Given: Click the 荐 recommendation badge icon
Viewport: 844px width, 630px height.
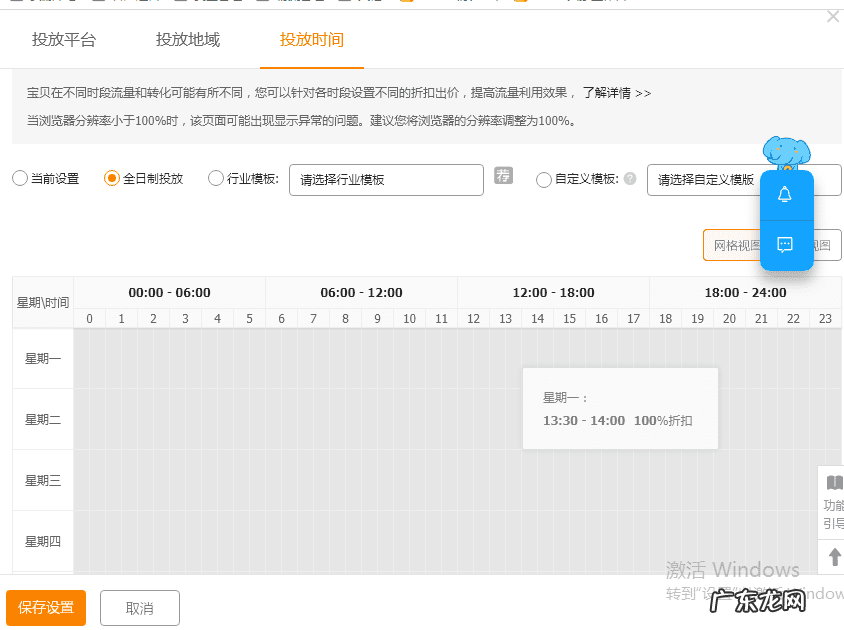Looking at the screenshot, I should pos(503,175).
